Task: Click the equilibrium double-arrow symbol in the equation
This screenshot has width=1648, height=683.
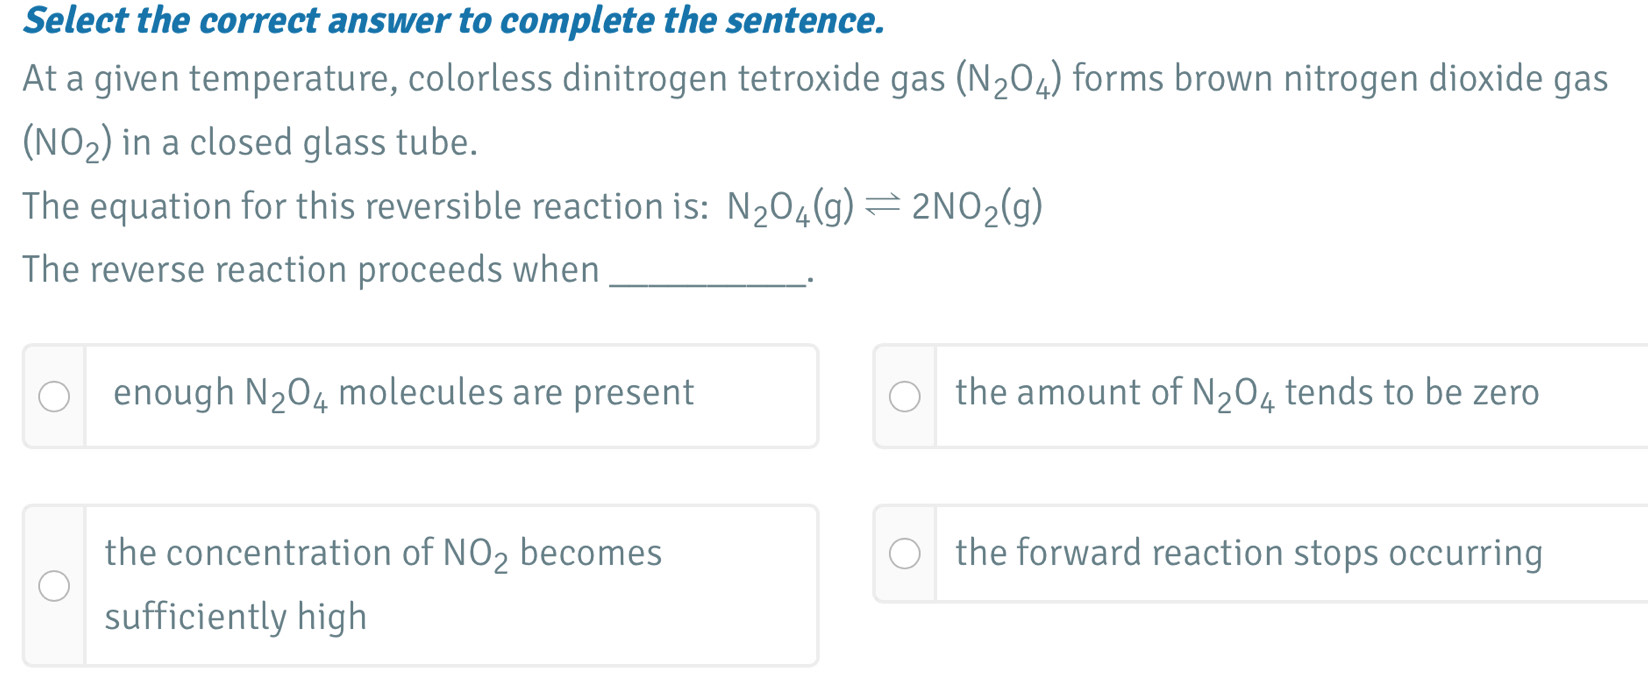Action: click(x=883, y=206)
